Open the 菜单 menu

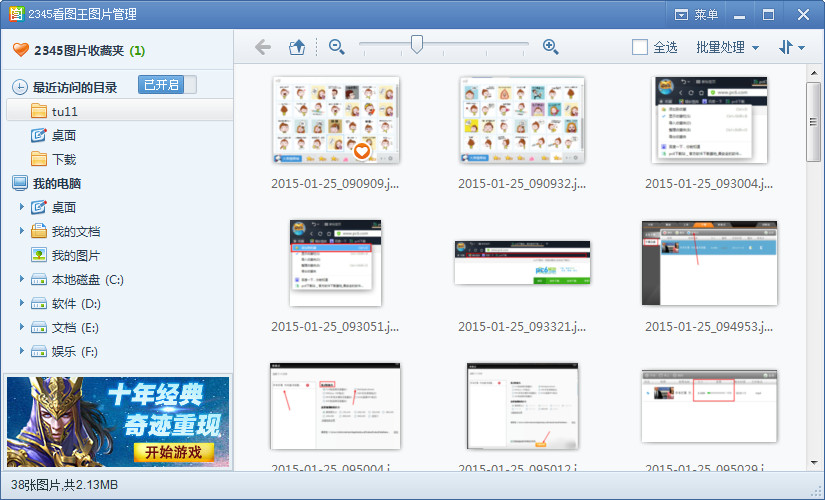pos(696,14)
